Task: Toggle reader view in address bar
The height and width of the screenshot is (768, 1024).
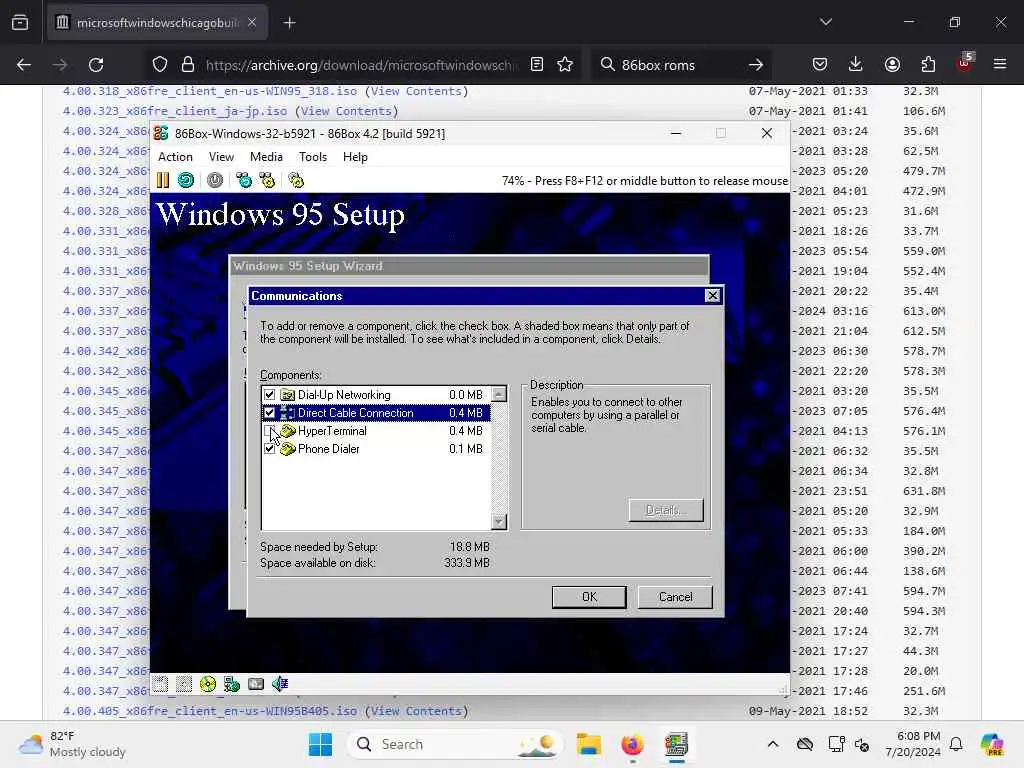Action: point(537,64)
